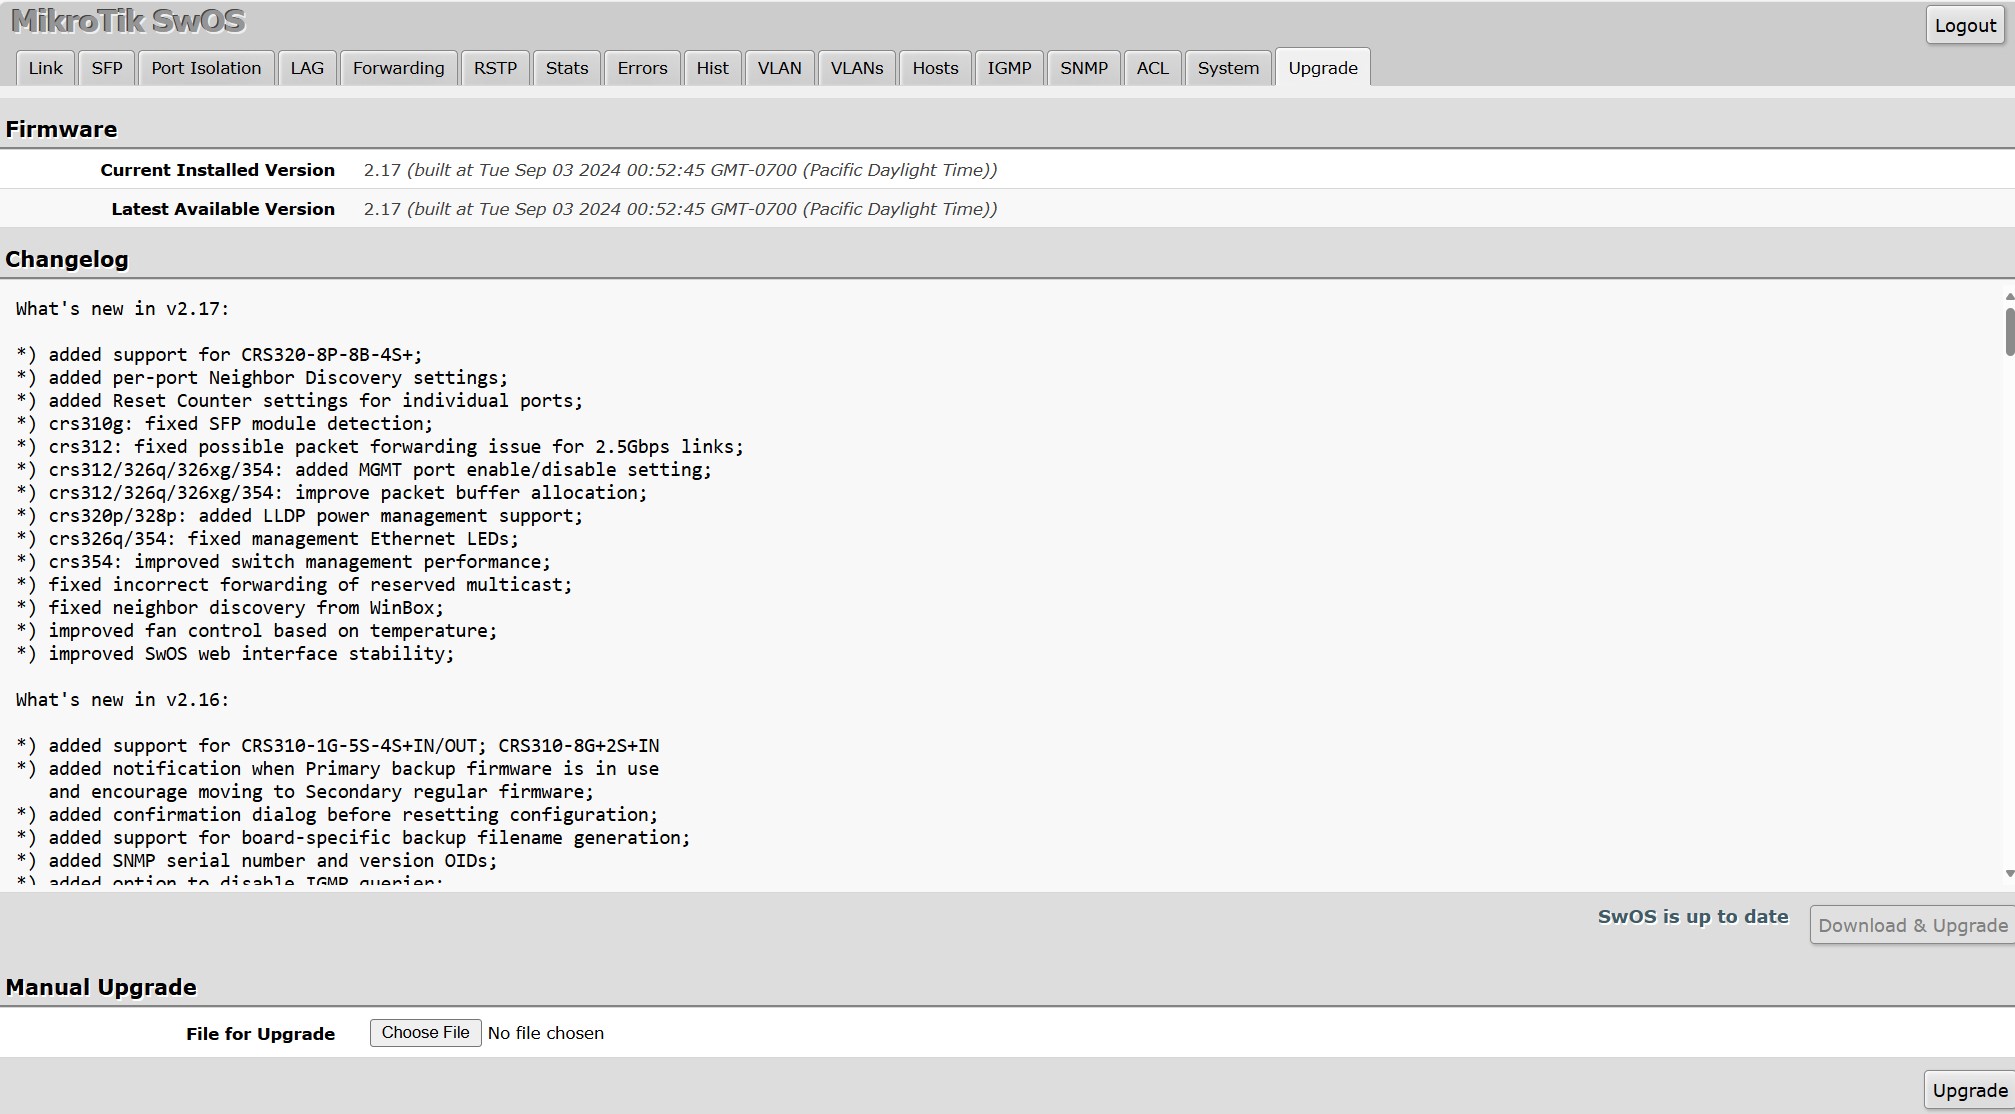Go to the LAG tab

(x=307, y=68)
